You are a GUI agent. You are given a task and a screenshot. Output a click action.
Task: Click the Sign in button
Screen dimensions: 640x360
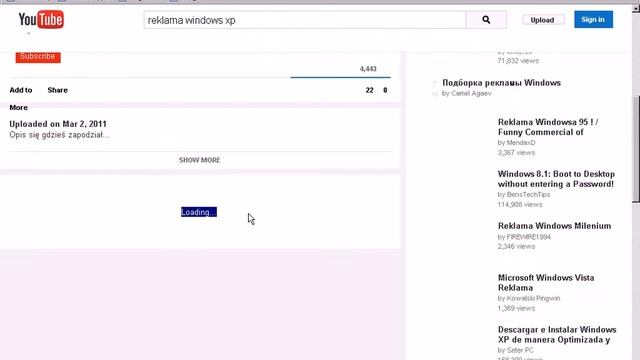point(593,20)
